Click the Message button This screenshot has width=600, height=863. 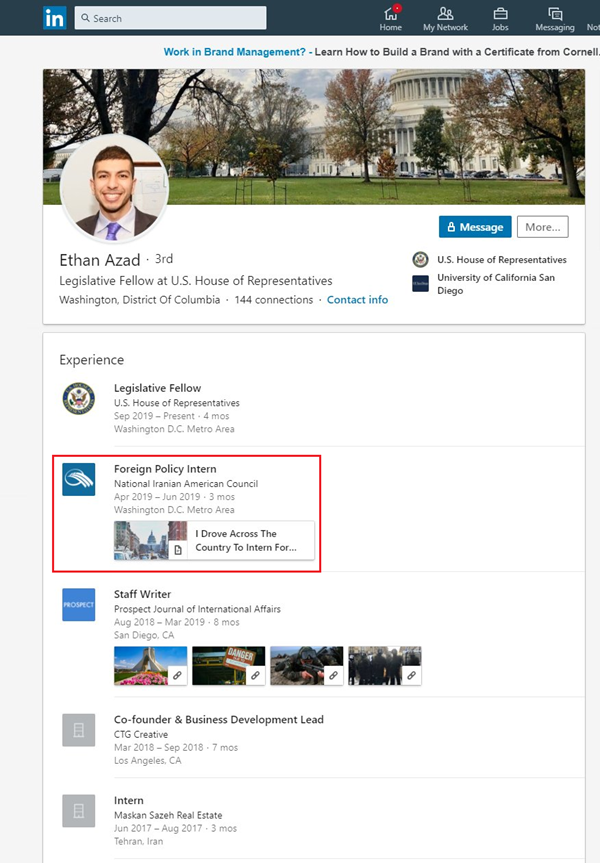(x=475, y=227)
